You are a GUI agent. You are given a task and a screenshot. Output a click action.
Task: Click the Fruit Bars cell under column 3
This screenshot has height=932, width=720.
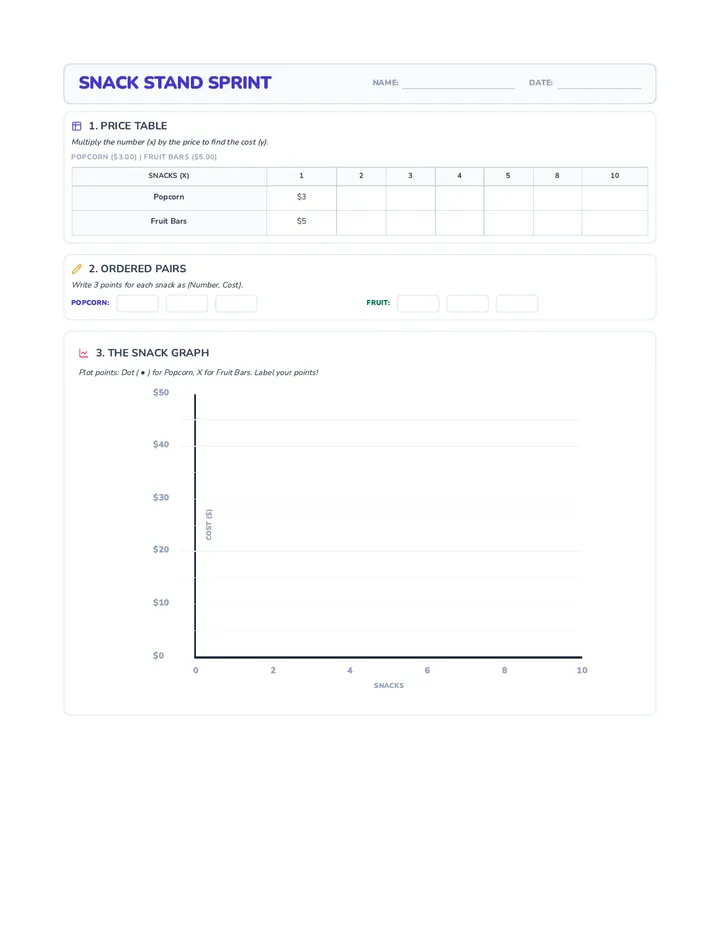click(x=410, y=223)
